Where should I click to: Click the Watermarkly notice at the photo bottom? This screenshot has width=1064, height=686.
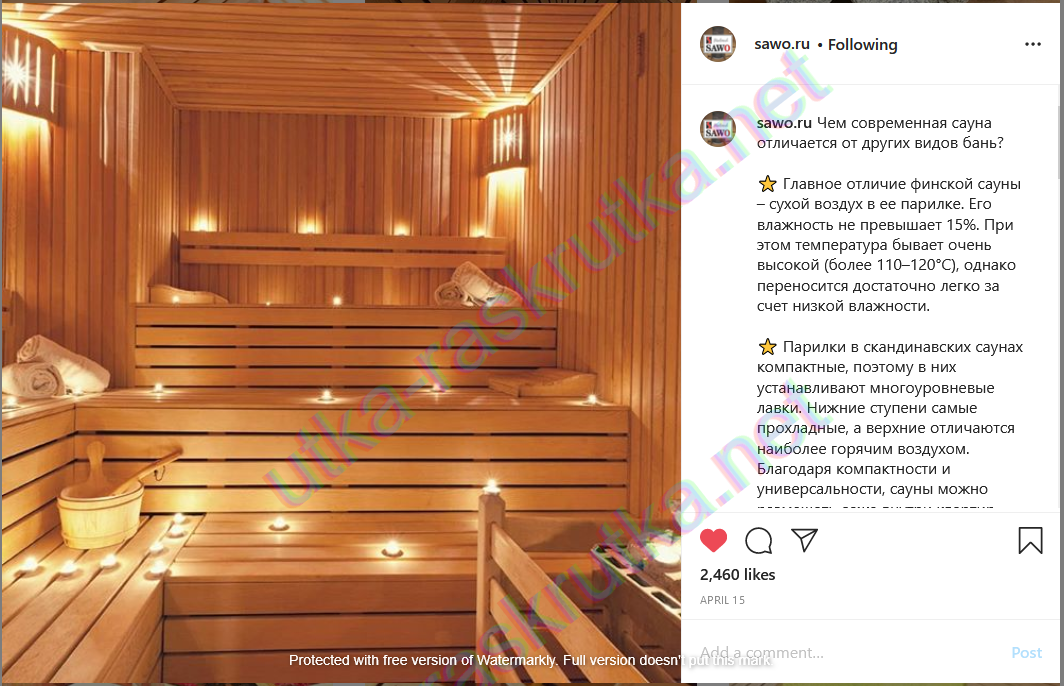tap(530, 660)
